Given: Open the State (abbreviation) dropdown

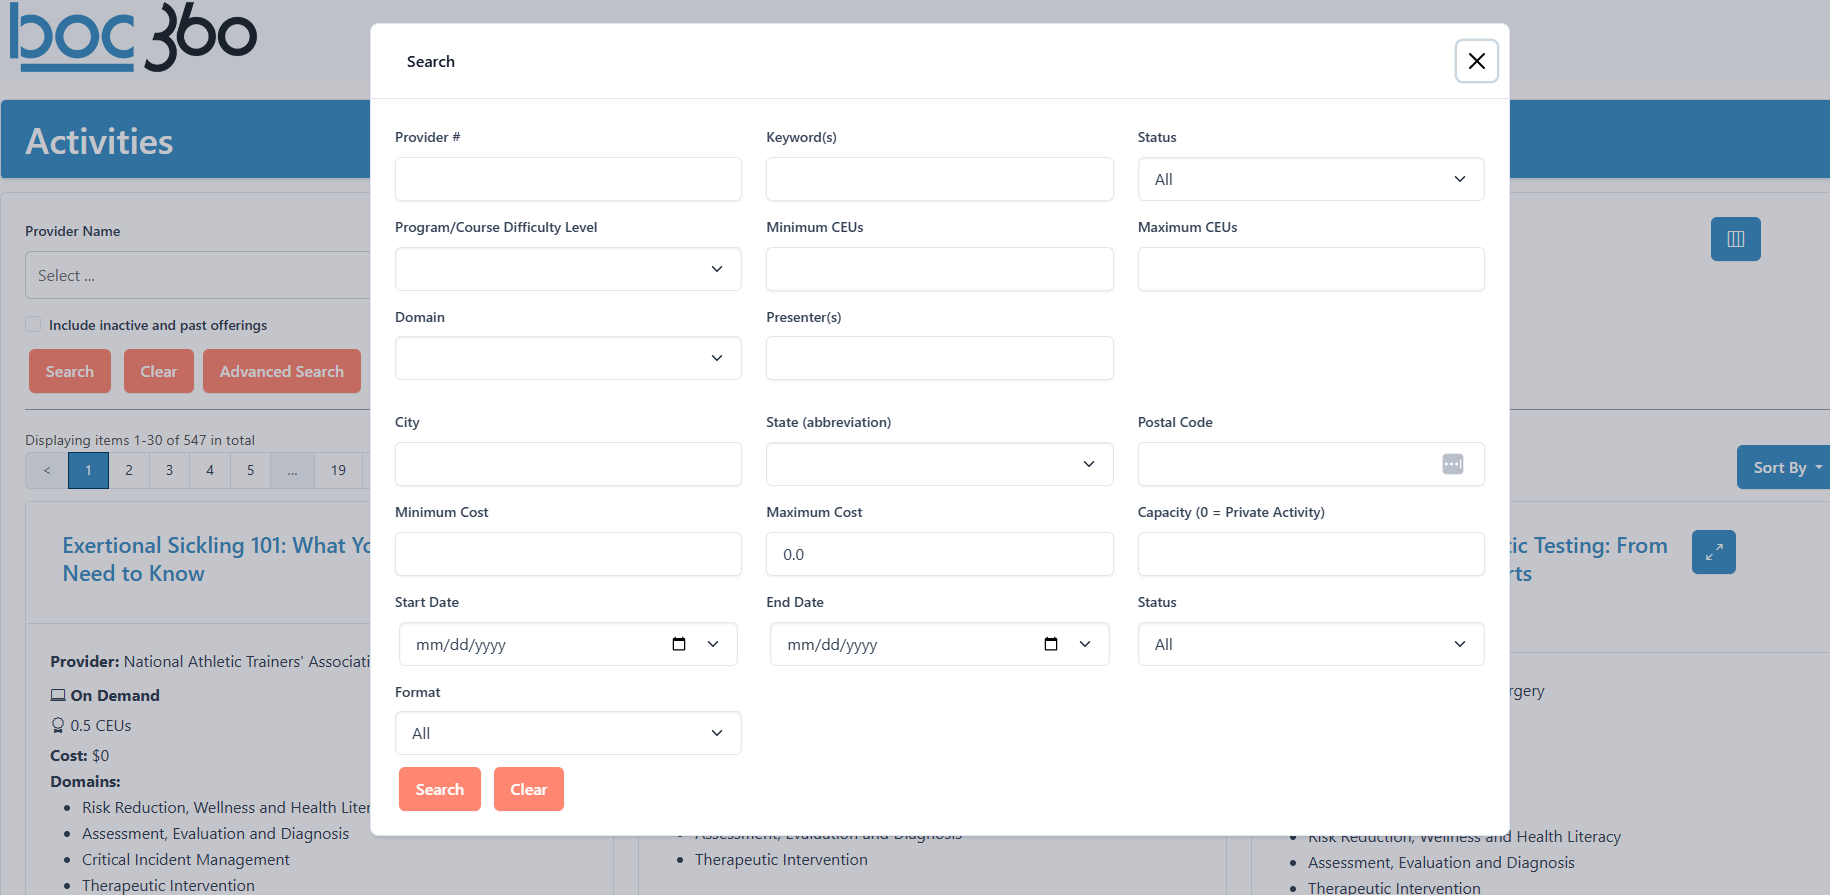Looking at the screenshot, I should 939,464.
